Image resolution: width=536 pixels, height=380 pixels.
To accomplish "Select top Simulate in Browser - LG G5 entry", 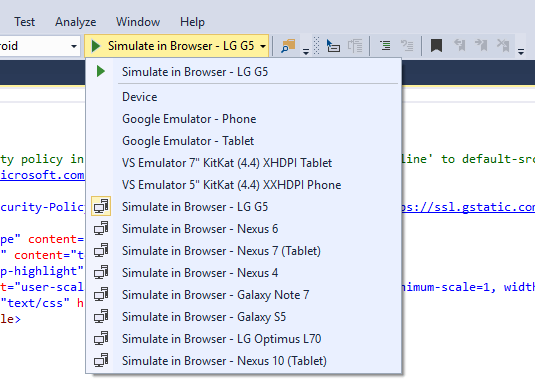I will point(243,72).
